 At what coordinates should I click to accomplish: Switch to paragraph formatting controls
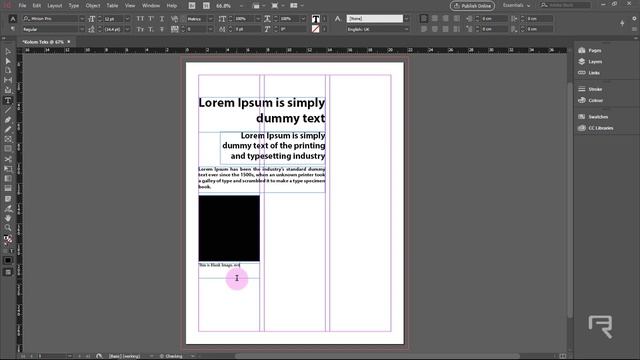tap(13, 29)
